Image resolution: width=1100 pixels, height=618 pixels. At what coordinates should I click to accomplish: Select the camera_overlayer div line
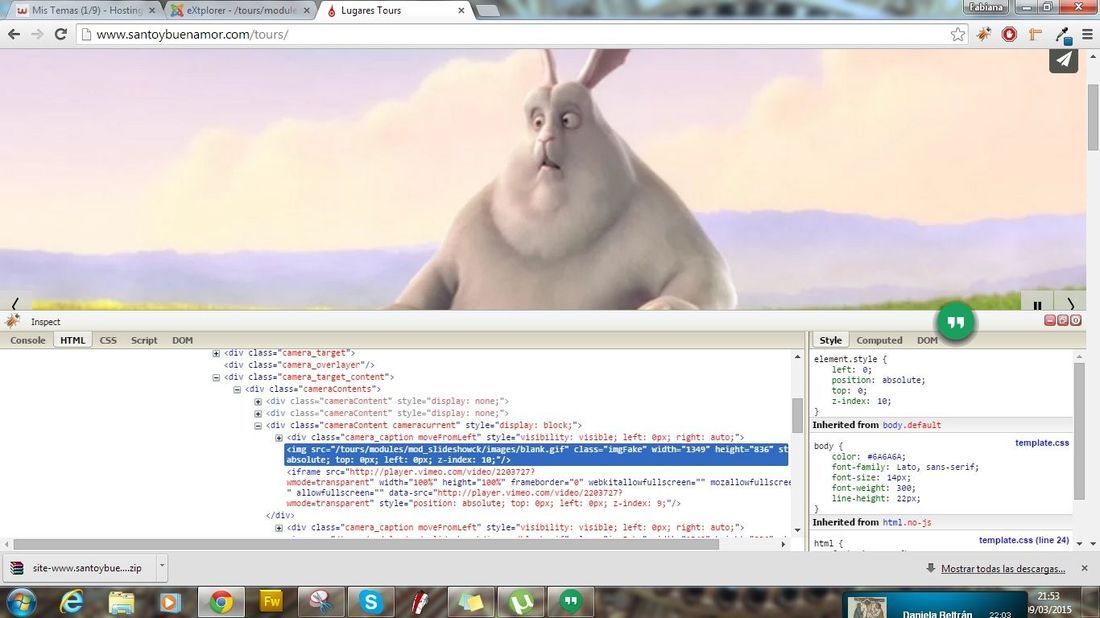(299, 365)
